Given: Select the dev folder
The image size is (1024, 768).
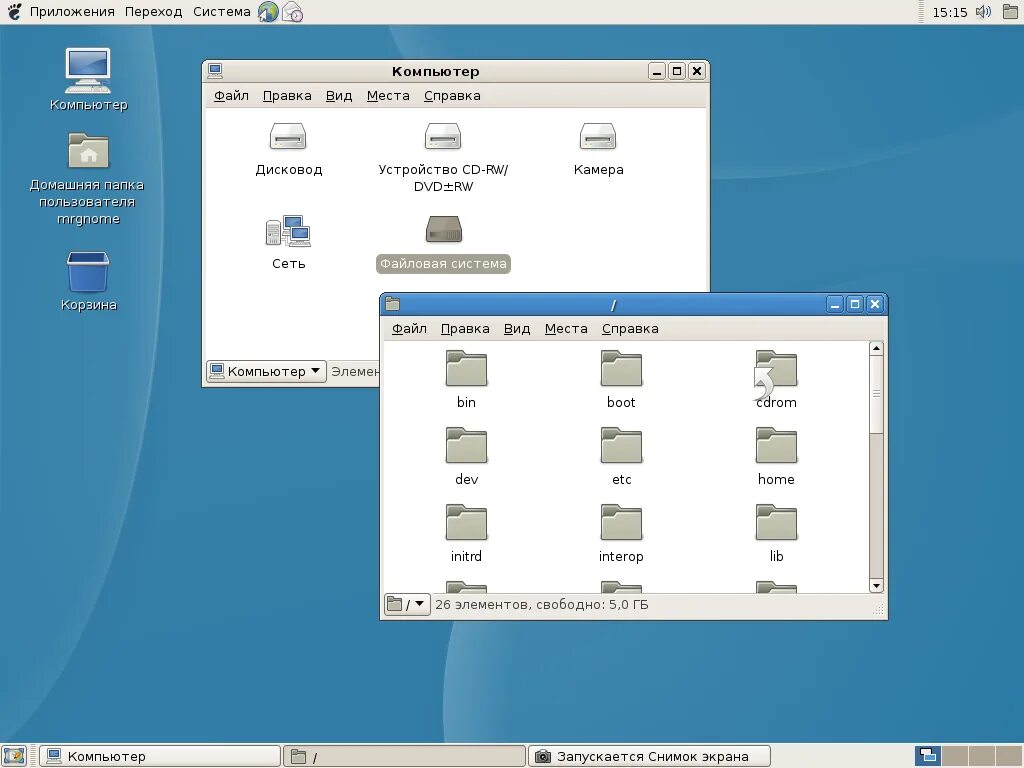Looking at the screenshot, I should point(466,446).
